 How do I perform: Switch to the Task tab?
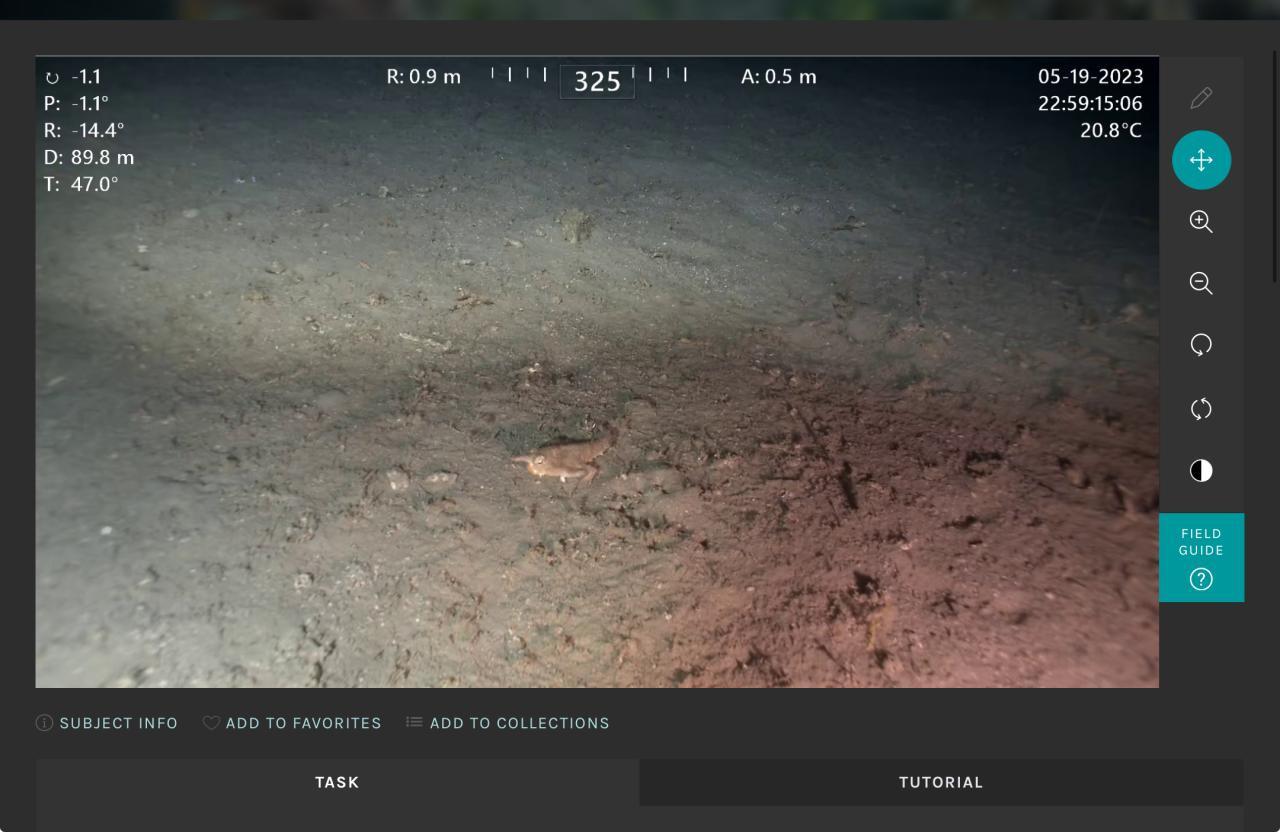click(x=337, y=782)
